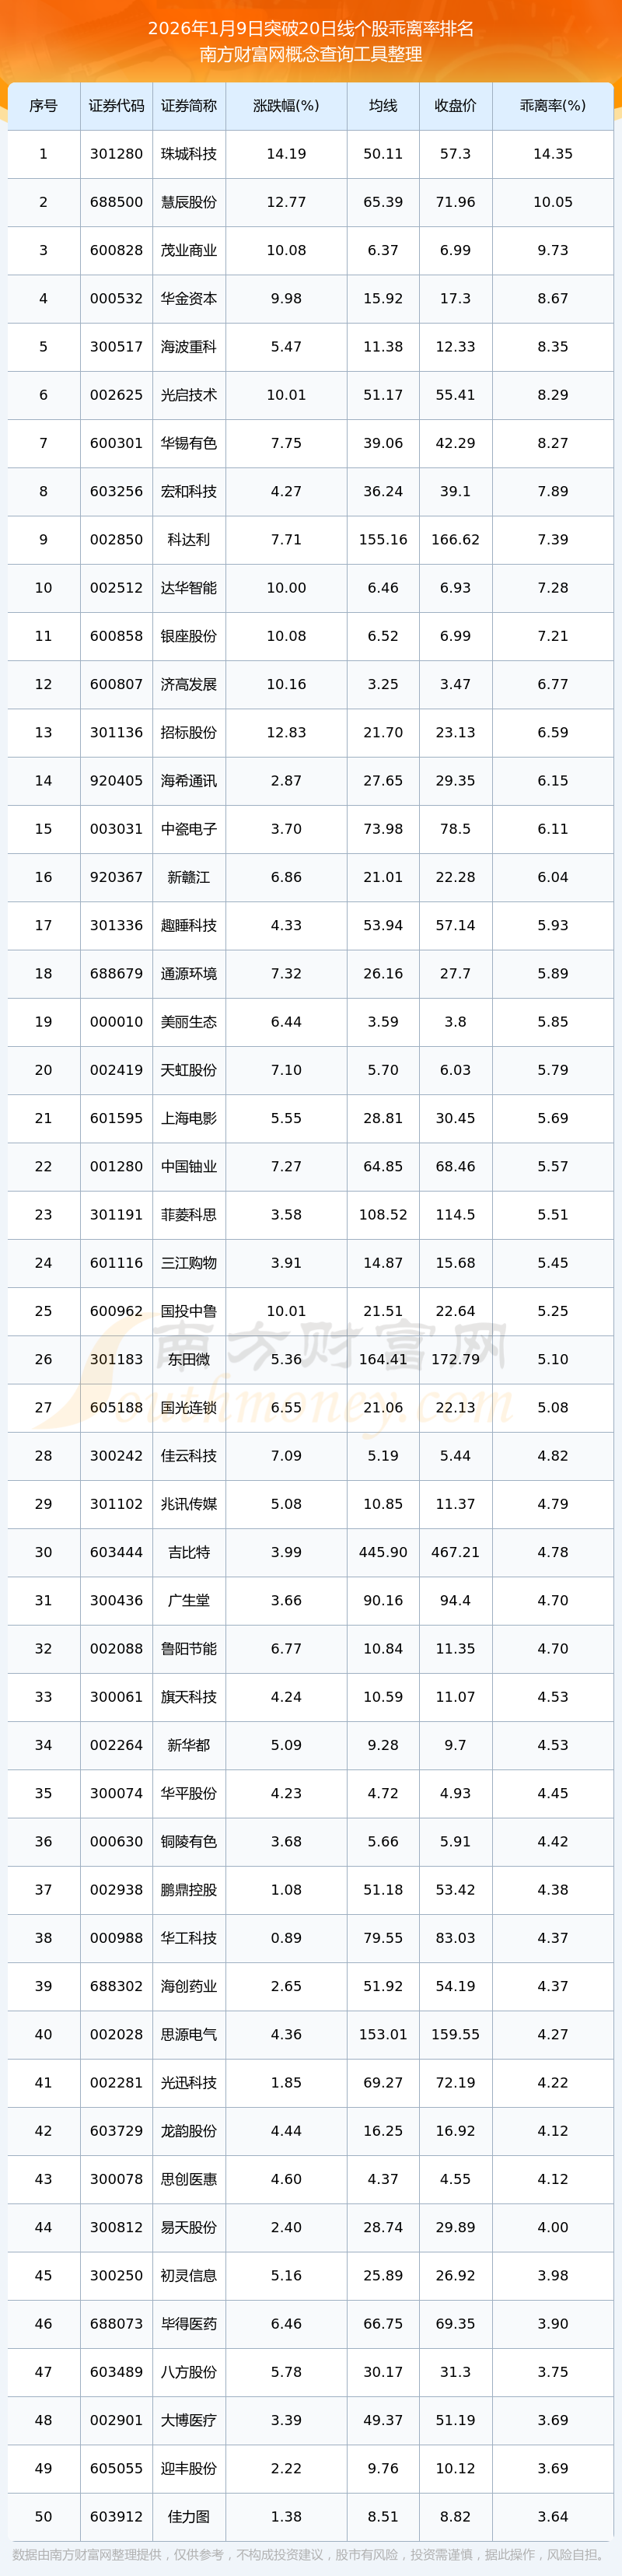Viewport: 622px width, 2576px height.
Task: Select stock name 思源电气
Action: coord(189,2034)
